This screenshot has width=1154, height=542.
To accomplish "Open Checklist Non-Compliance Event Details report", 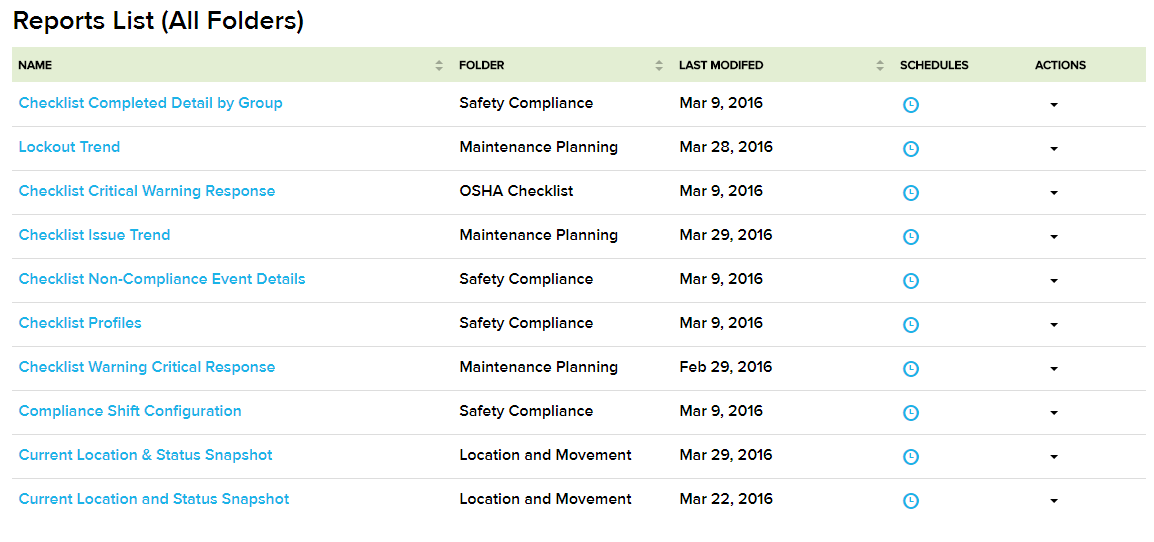I will click(162, 279).
